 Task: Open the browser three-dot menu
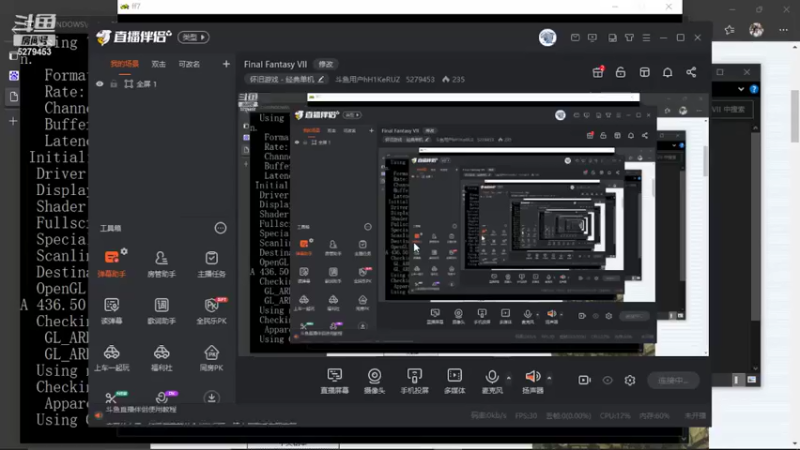pyautogui.click(x=784, y=30)
